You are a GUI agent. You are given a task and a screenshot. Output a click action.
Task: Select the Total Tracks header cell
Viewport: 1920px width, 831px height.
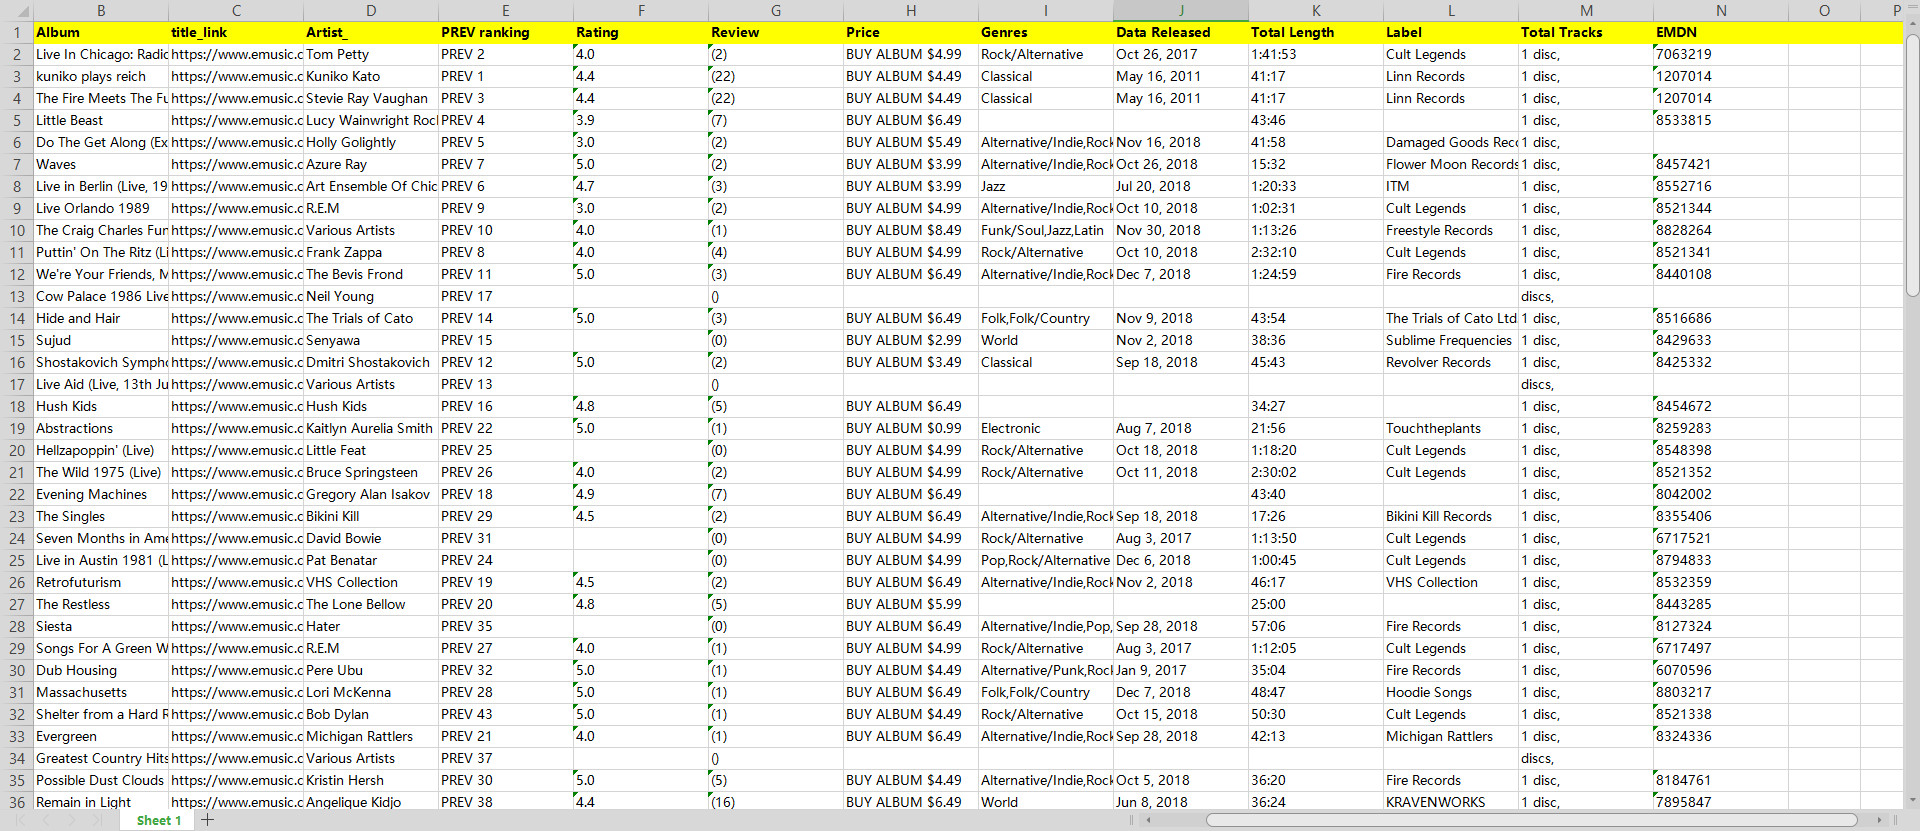[1586, 32]
